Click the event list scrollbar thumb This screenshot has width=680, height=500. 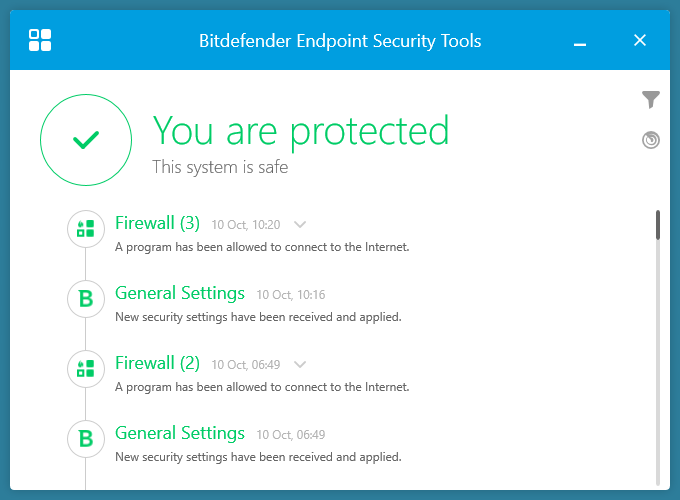[x=657, y=225]
